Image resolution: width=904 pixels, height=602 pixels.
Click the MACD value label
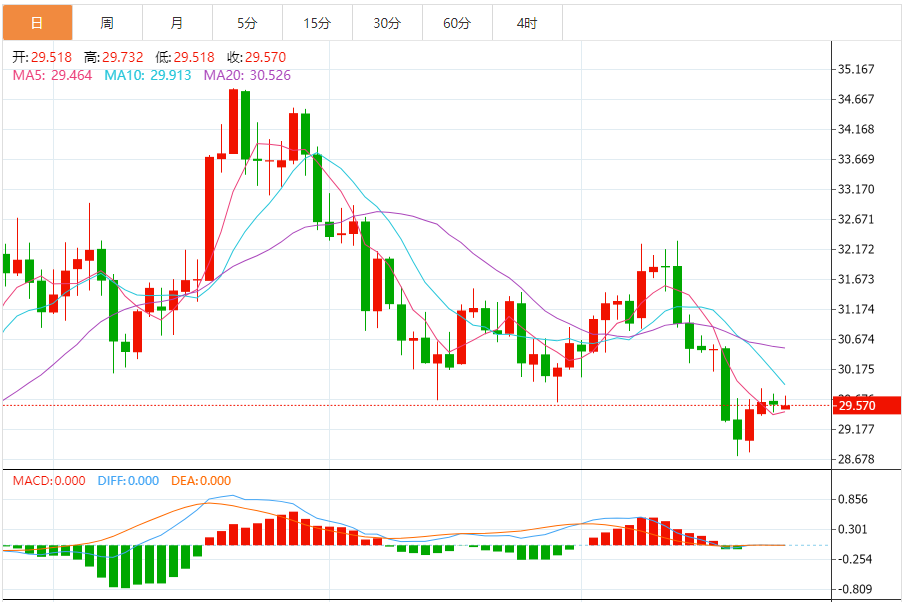(x=49, y=480)
